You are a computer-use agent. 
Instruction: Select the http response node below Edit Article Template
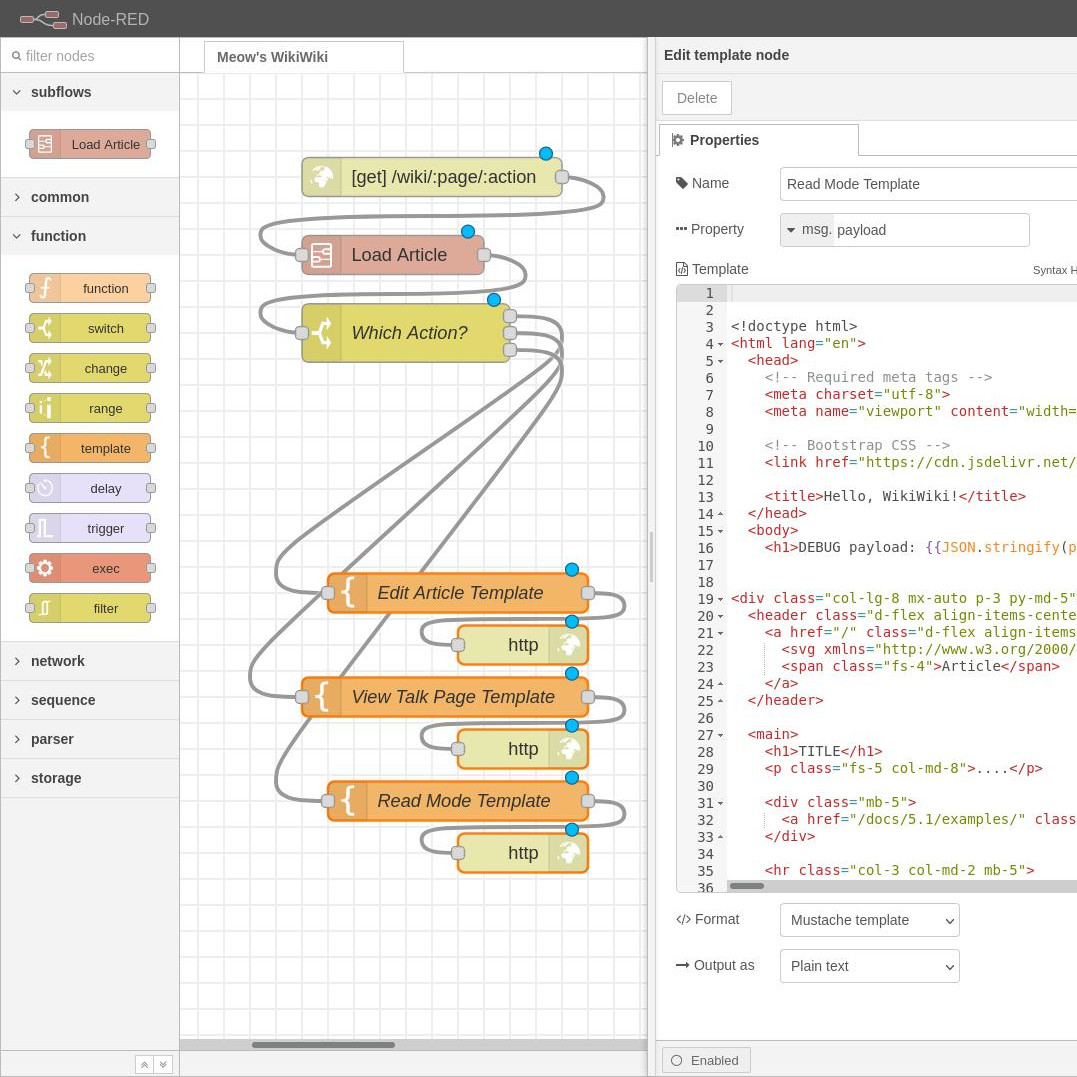coord(523,645)
